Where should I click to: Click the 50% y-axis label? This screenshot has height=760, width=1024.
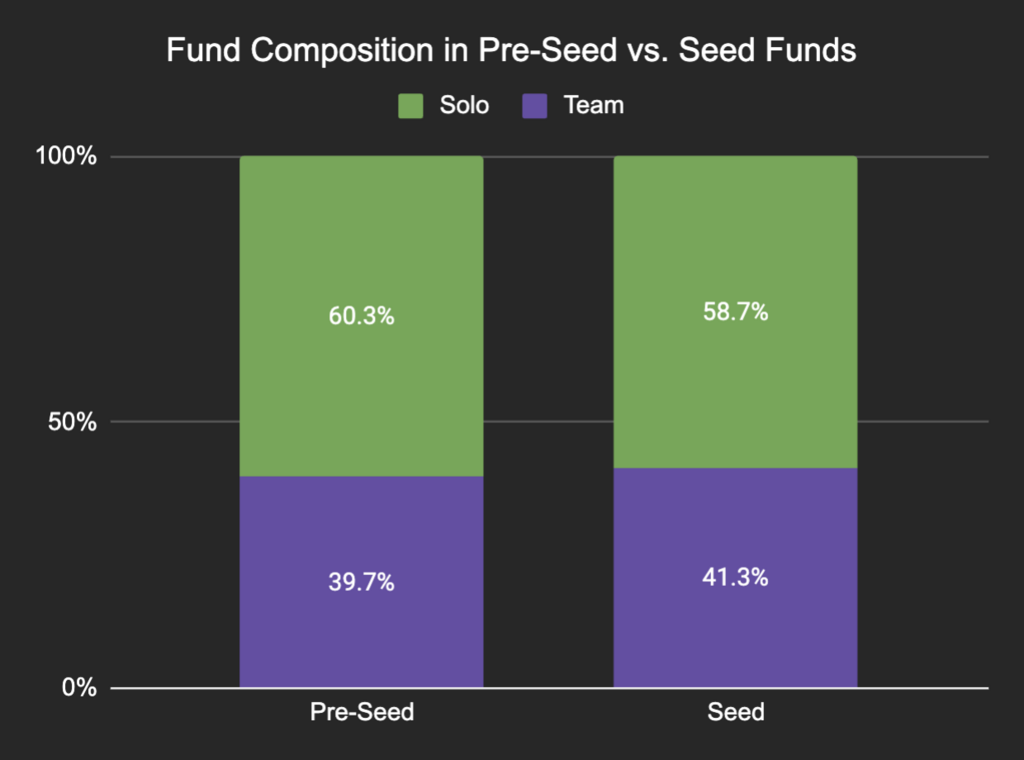coord(74,422)
